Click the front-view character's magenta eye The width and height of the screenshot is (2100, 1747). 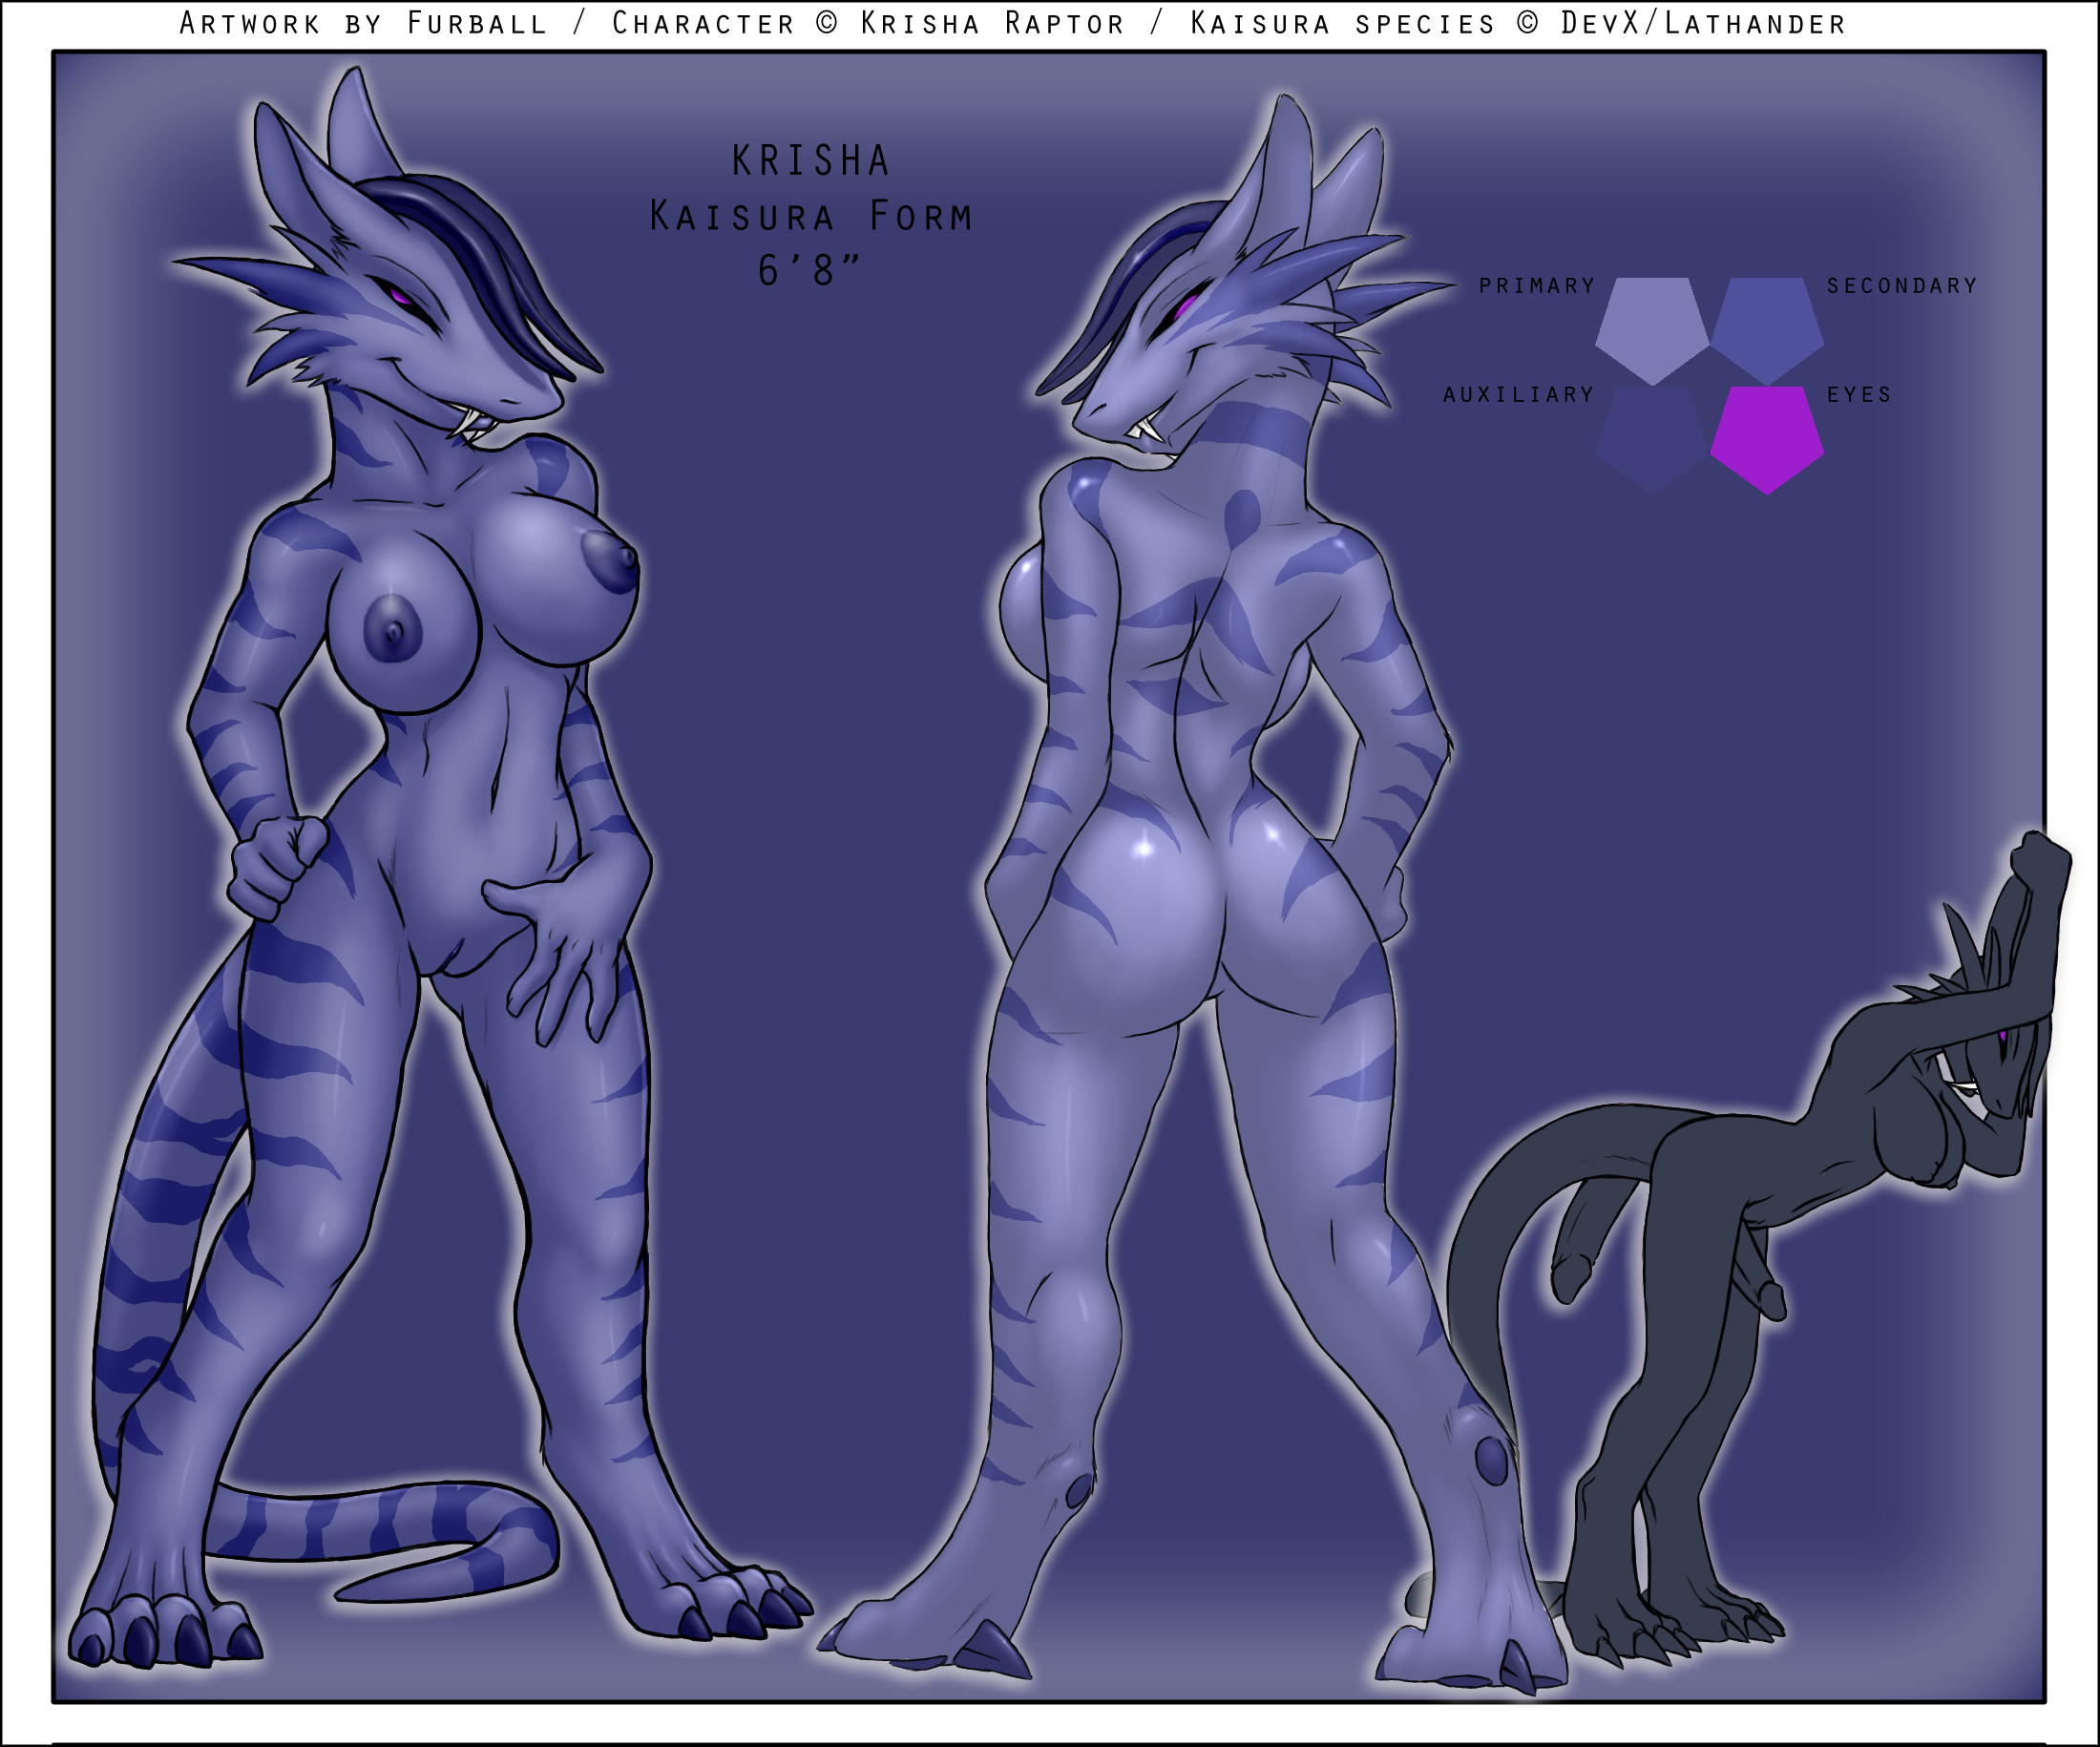(x=399, y=295)
